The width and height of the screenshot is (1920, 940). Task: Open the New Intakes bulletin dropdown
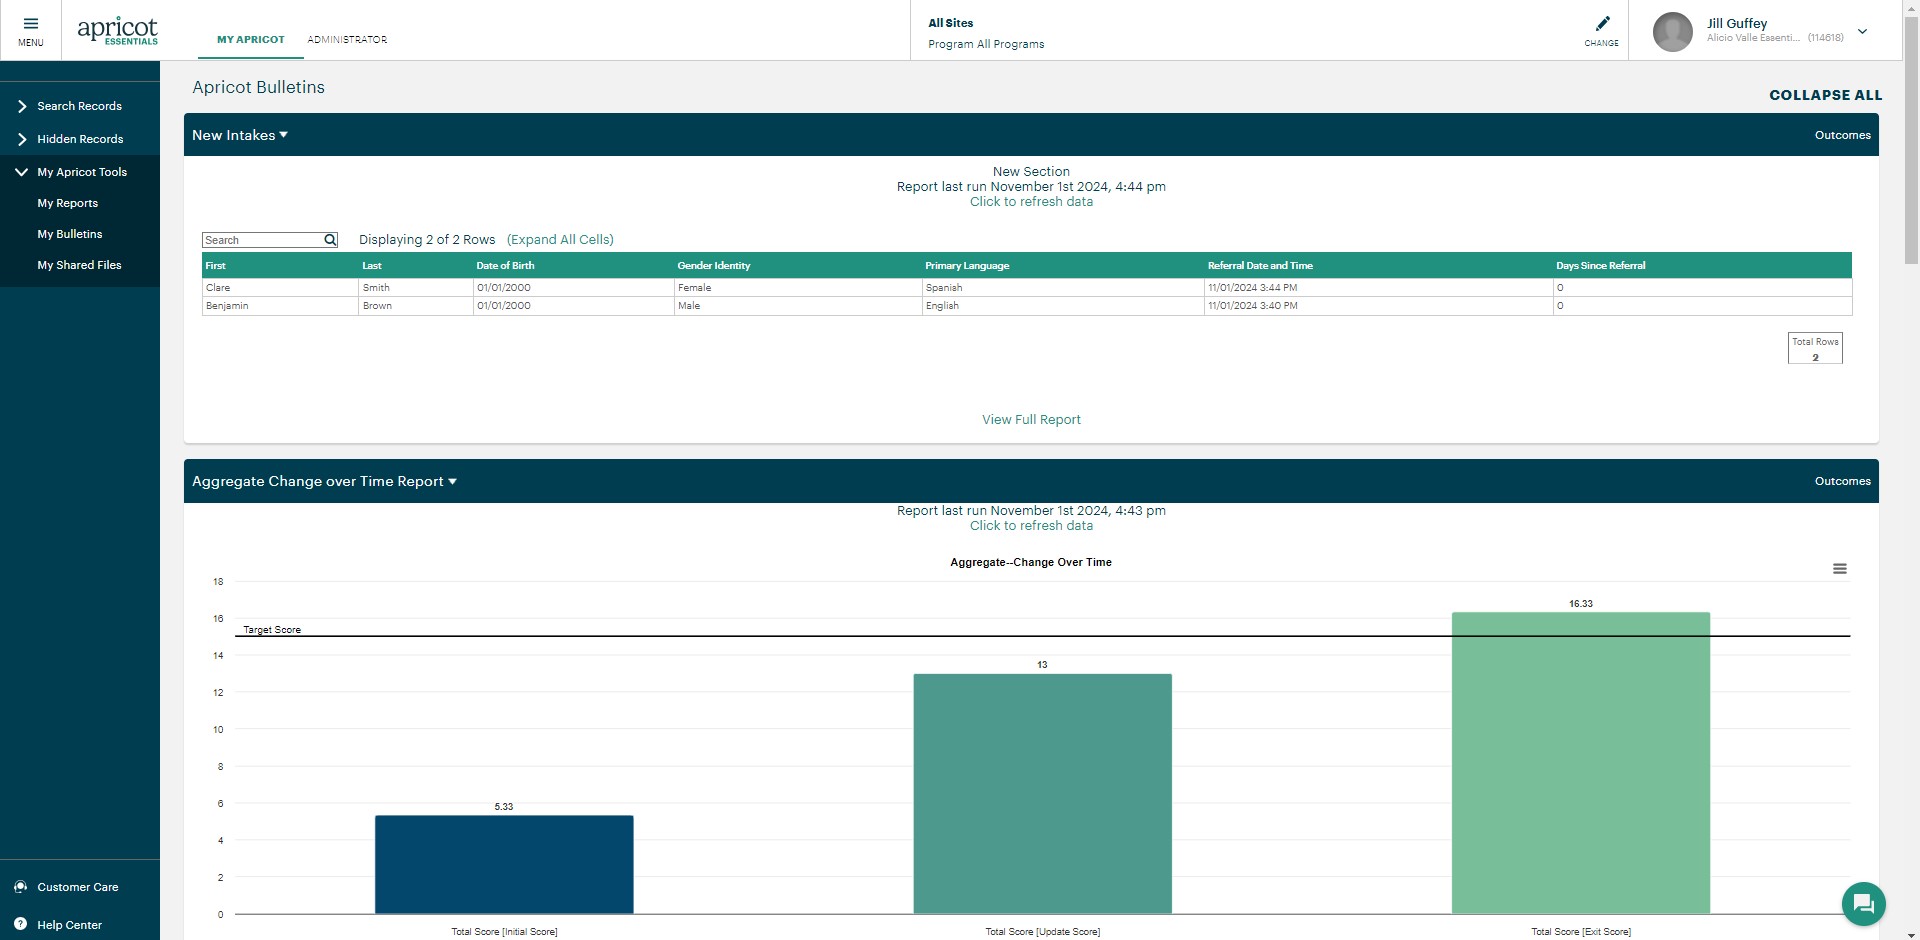pyautogui.click(x=240, y=135)
